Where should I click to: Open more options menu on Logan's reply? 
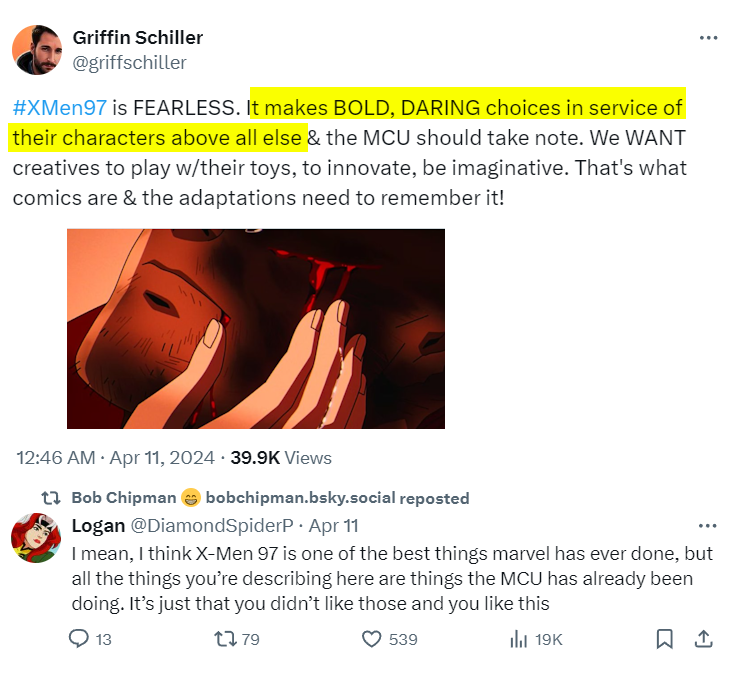pyautogui.click(x=707, y=526)
